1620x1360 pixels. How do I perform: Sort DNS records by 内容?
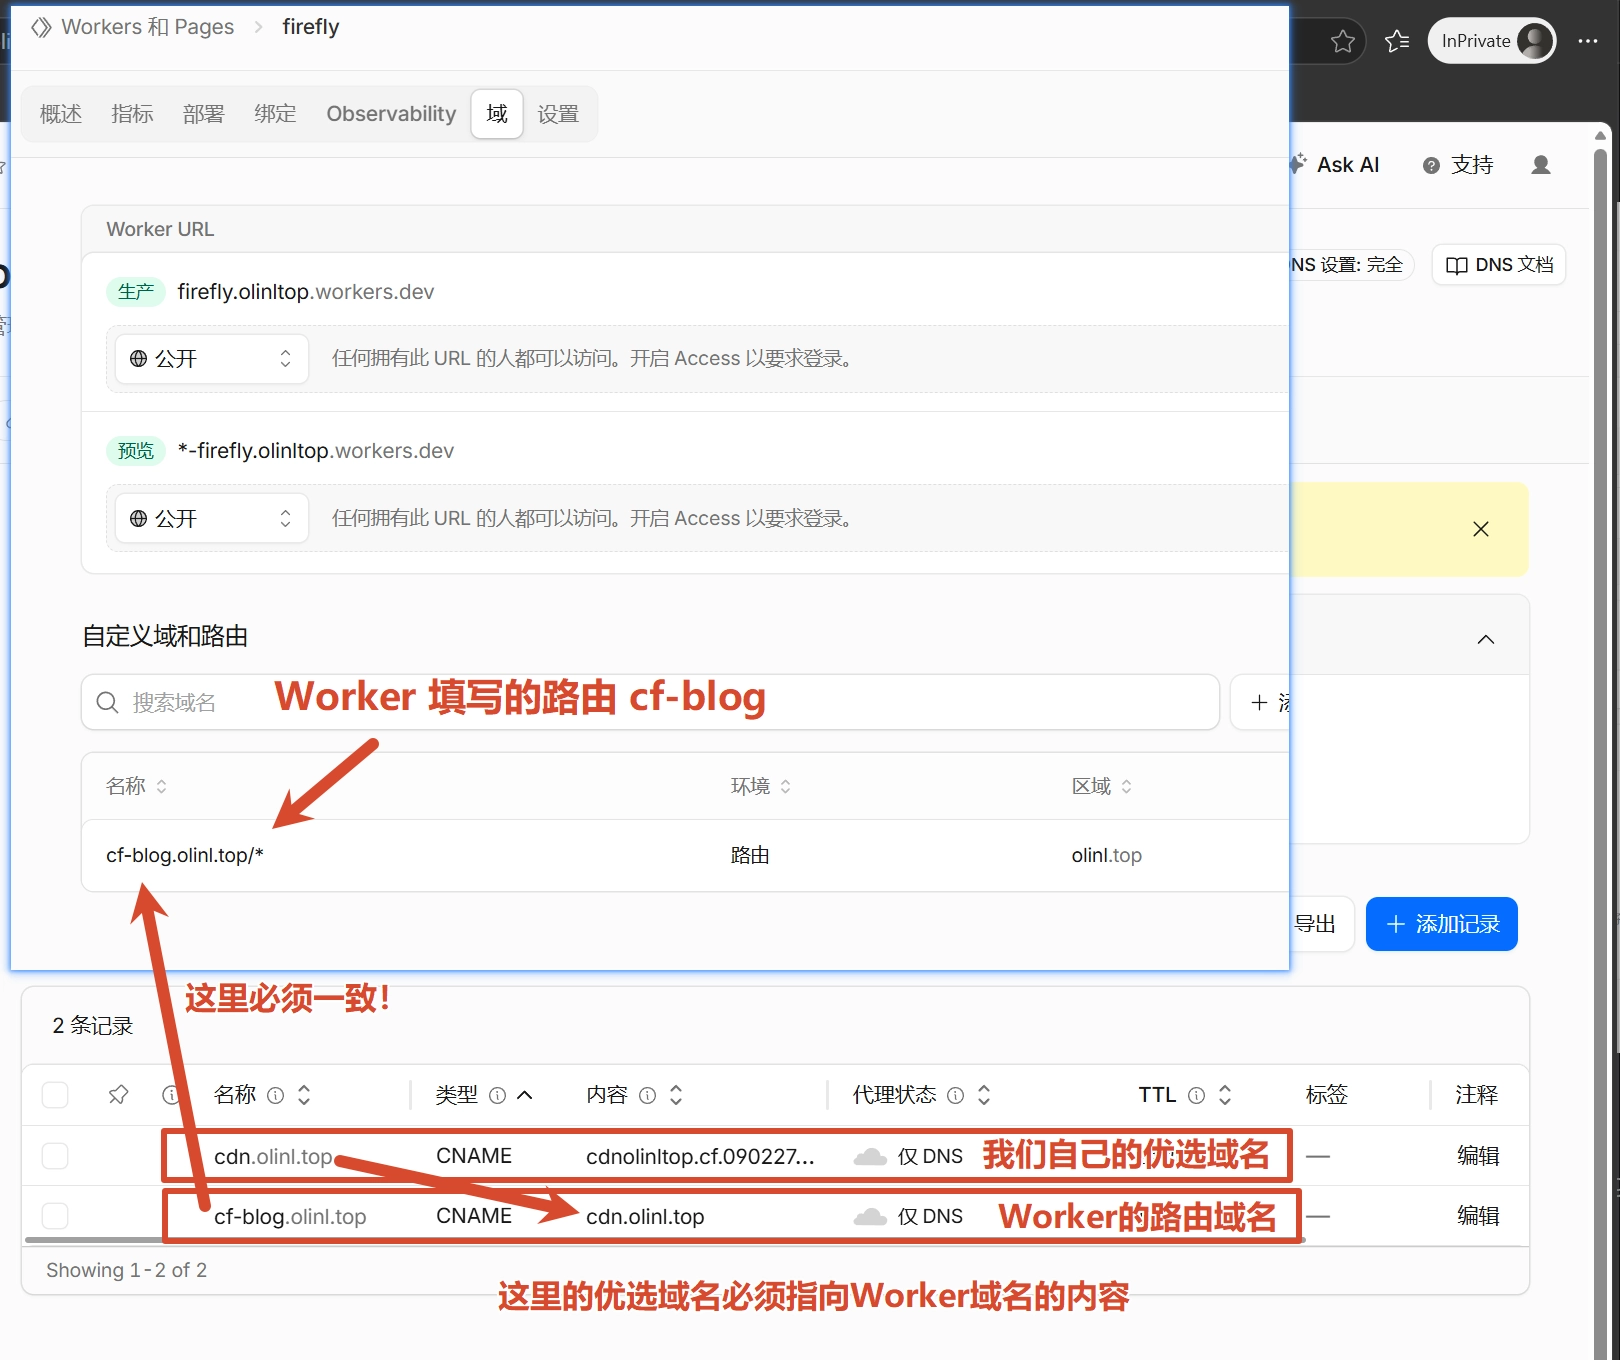pyautogui.click(x=676, y=1095)
